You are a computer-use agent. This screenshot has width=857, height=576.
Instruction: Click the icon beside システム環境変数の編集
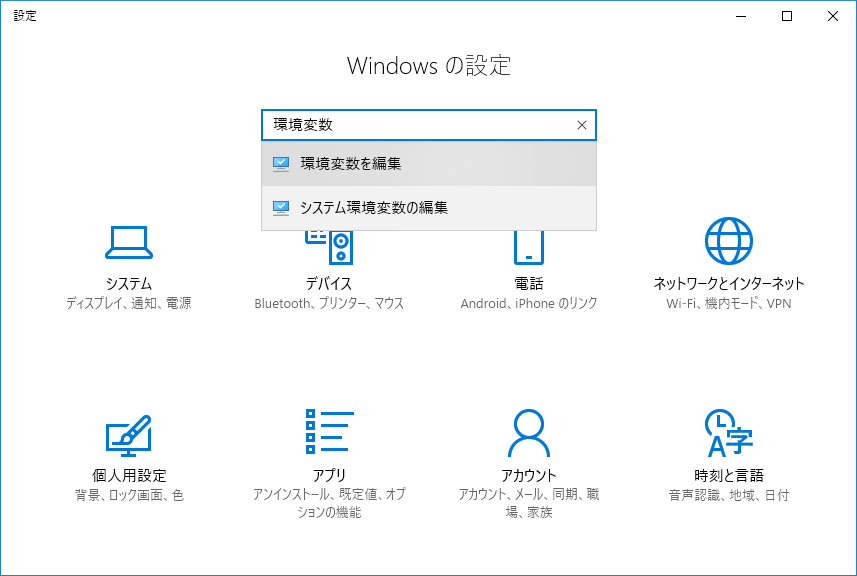[281, 208]
